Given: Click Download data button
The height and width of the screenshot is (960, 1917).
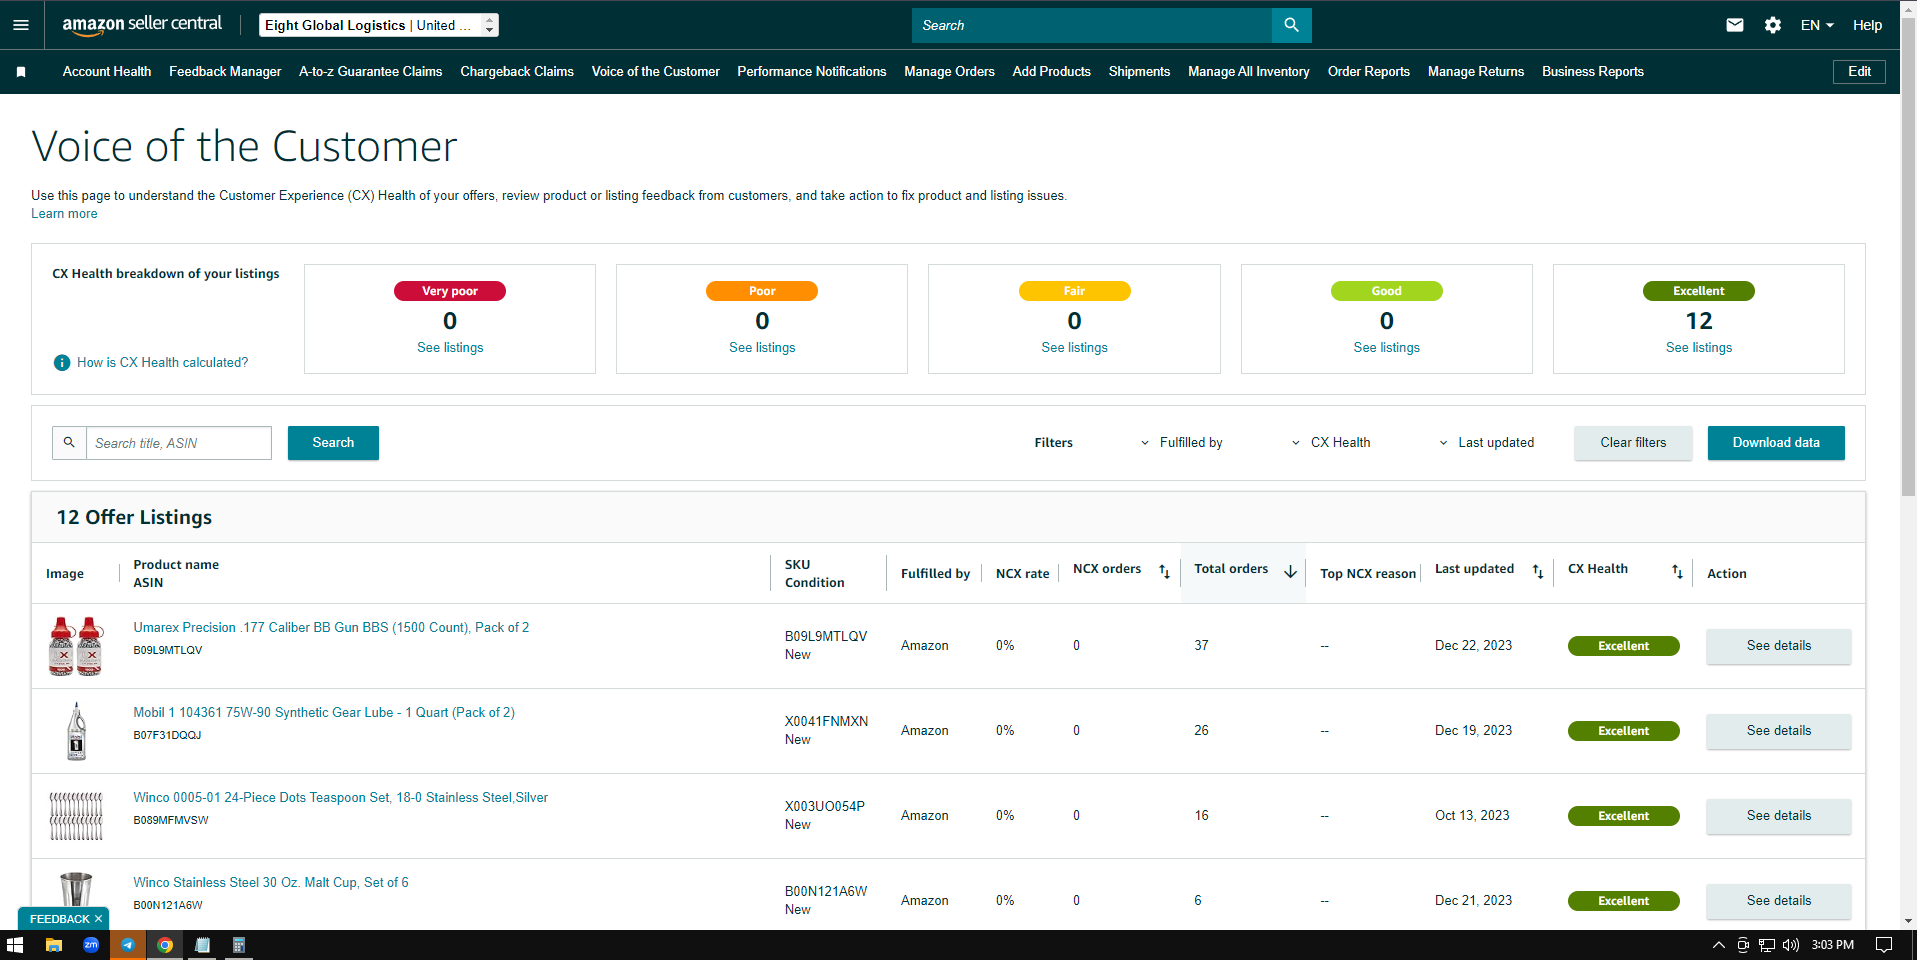Looking at the screenshot, I should 1776,443.
